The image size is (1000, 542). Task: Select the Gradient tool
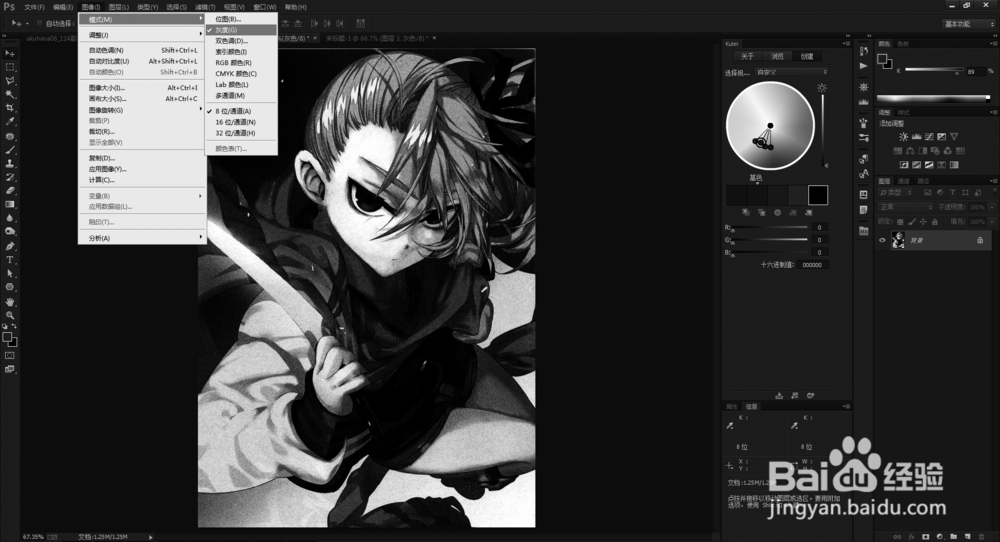10,205
